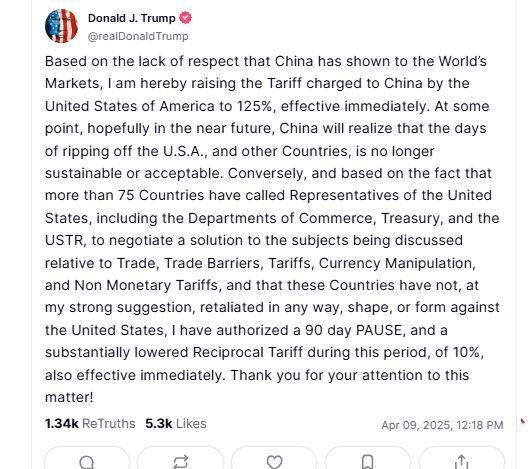Image resolution: width=532 pixels, height=469 pixels.
Task: Click the small red mark at right edge
Action: (x=522, y=421)
